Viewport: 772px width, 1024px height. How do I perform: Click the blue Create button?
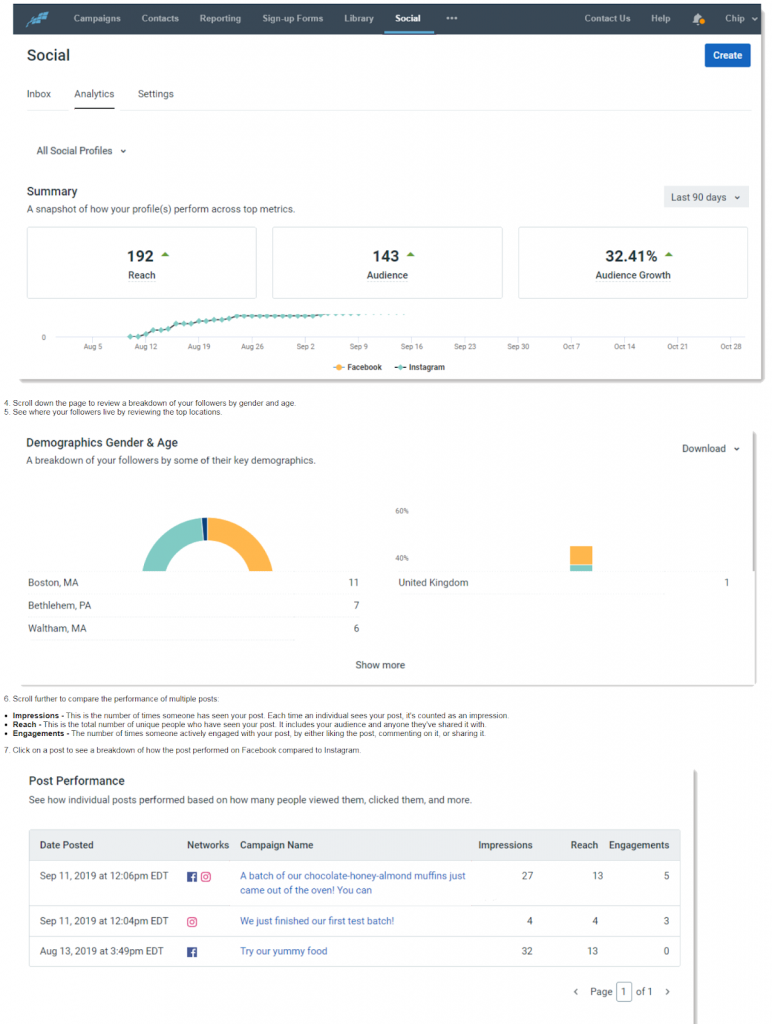coord(727,55)
